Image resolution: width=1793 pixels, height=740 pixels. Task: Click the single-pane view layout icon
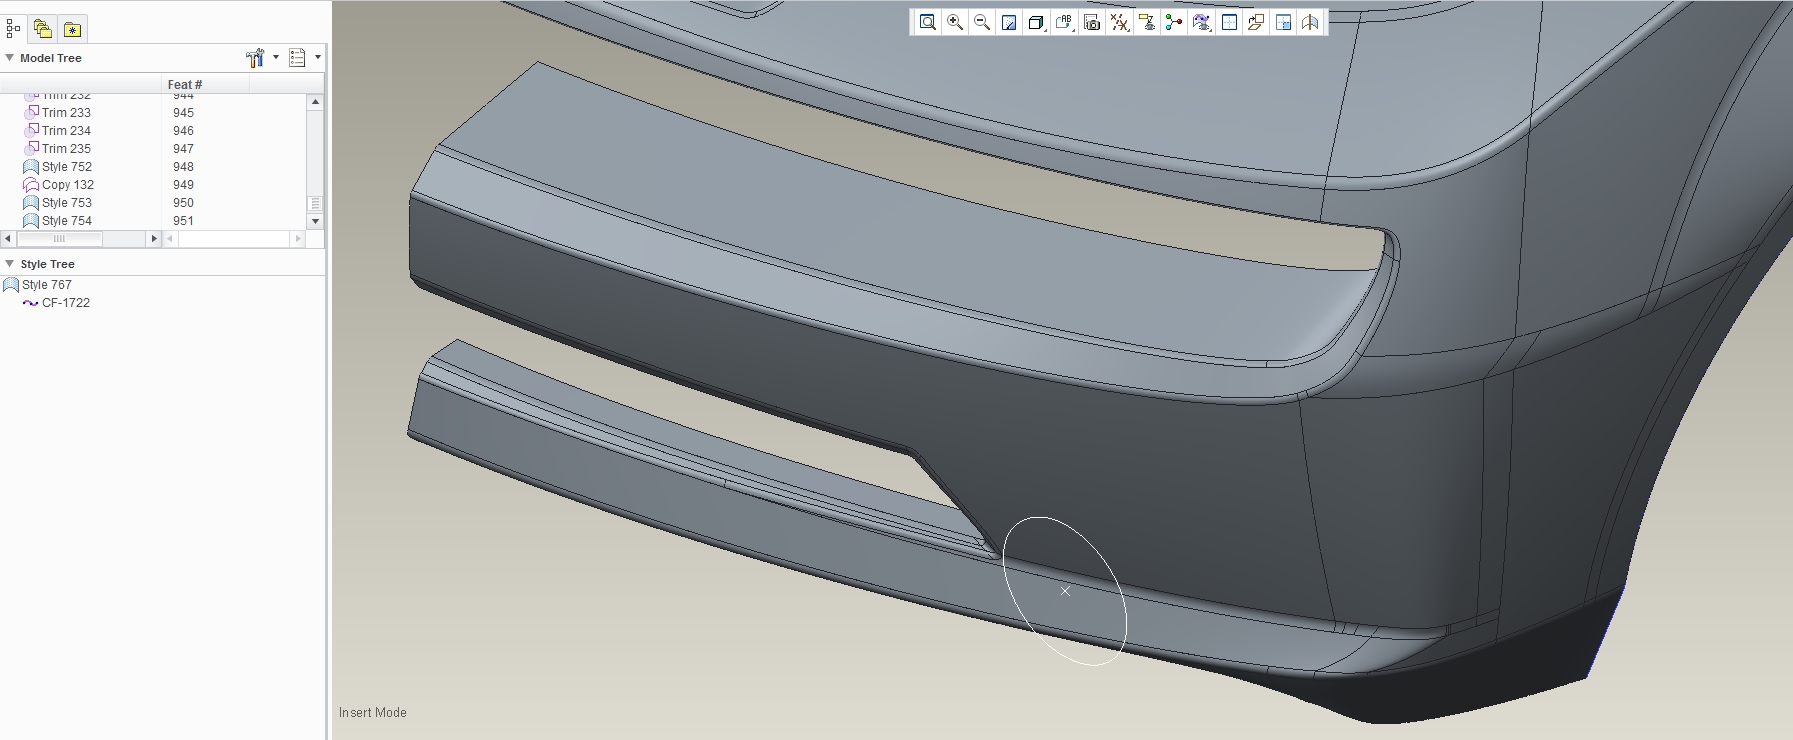pyautogui.click(x=1229, y=22)
